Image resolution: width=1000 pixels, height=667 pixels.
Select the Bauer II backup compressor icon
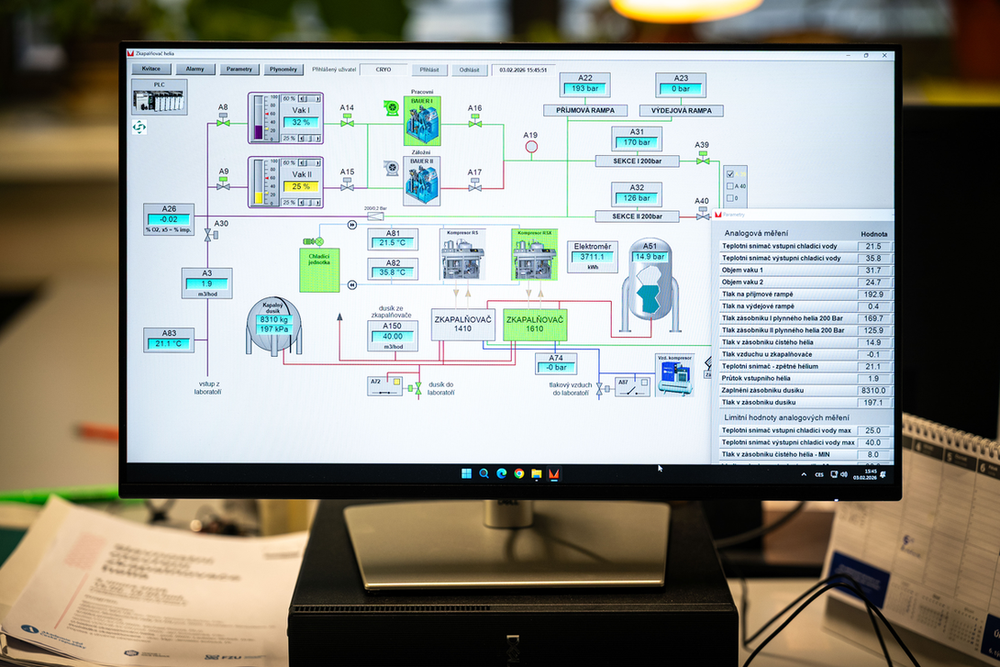click(x=421, y=180)
